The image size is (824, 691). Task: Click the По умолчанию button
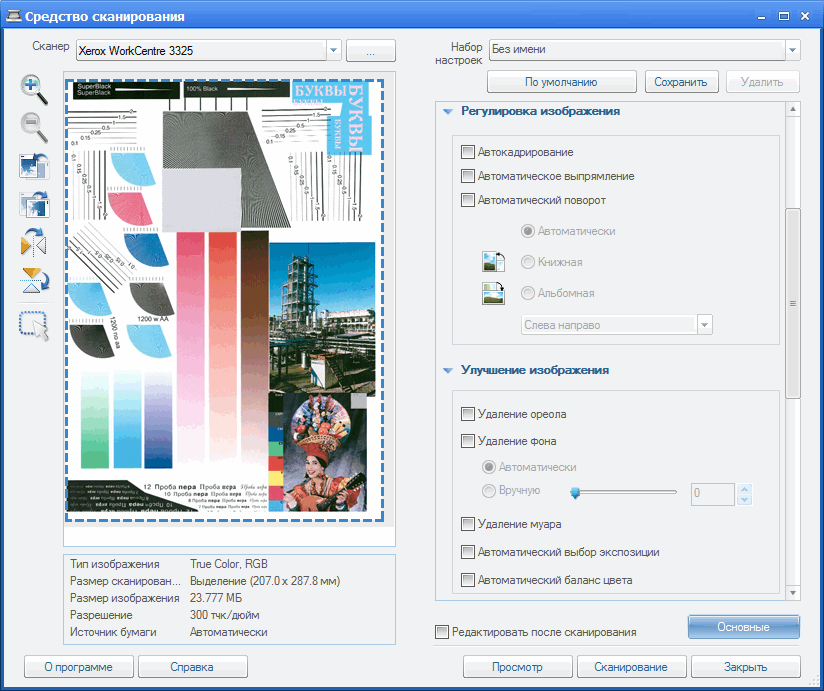(x=561, y=82)
